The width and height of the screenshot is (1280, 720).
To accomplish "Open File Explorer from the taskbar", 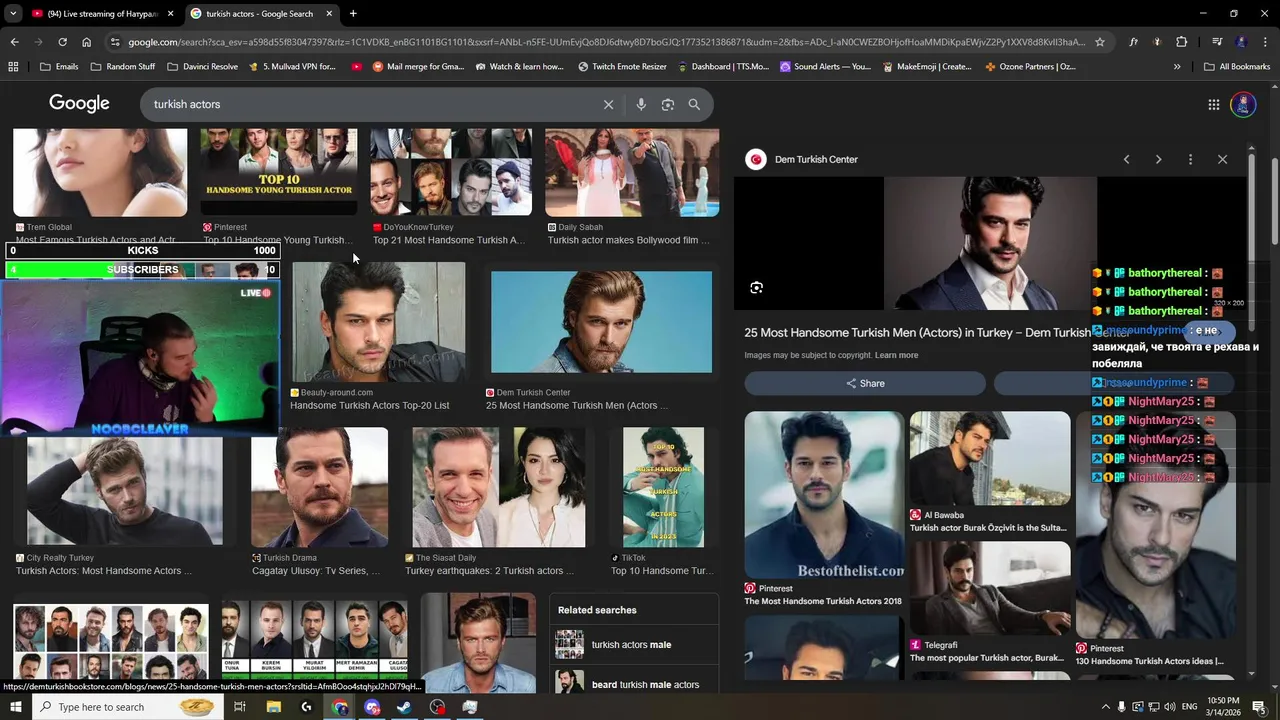I will [273, 707].
